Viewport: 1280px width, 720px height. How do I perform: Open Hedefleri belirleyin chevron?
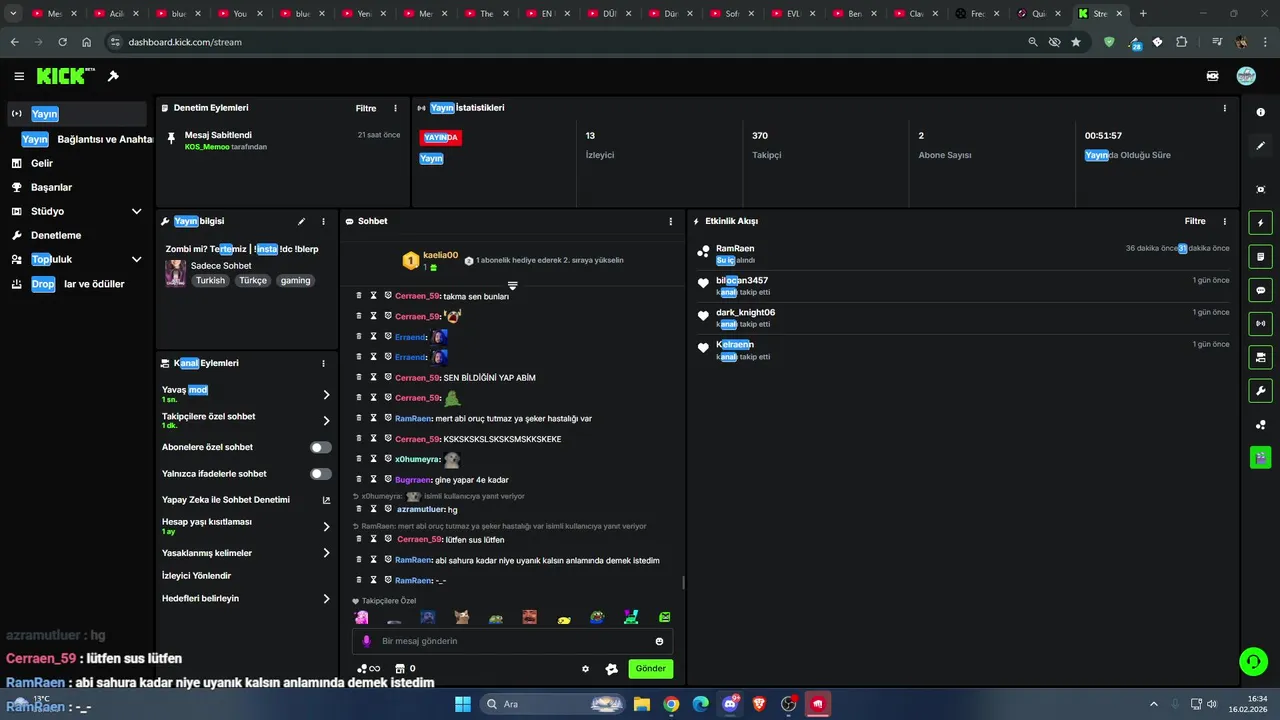click(326, 599)
